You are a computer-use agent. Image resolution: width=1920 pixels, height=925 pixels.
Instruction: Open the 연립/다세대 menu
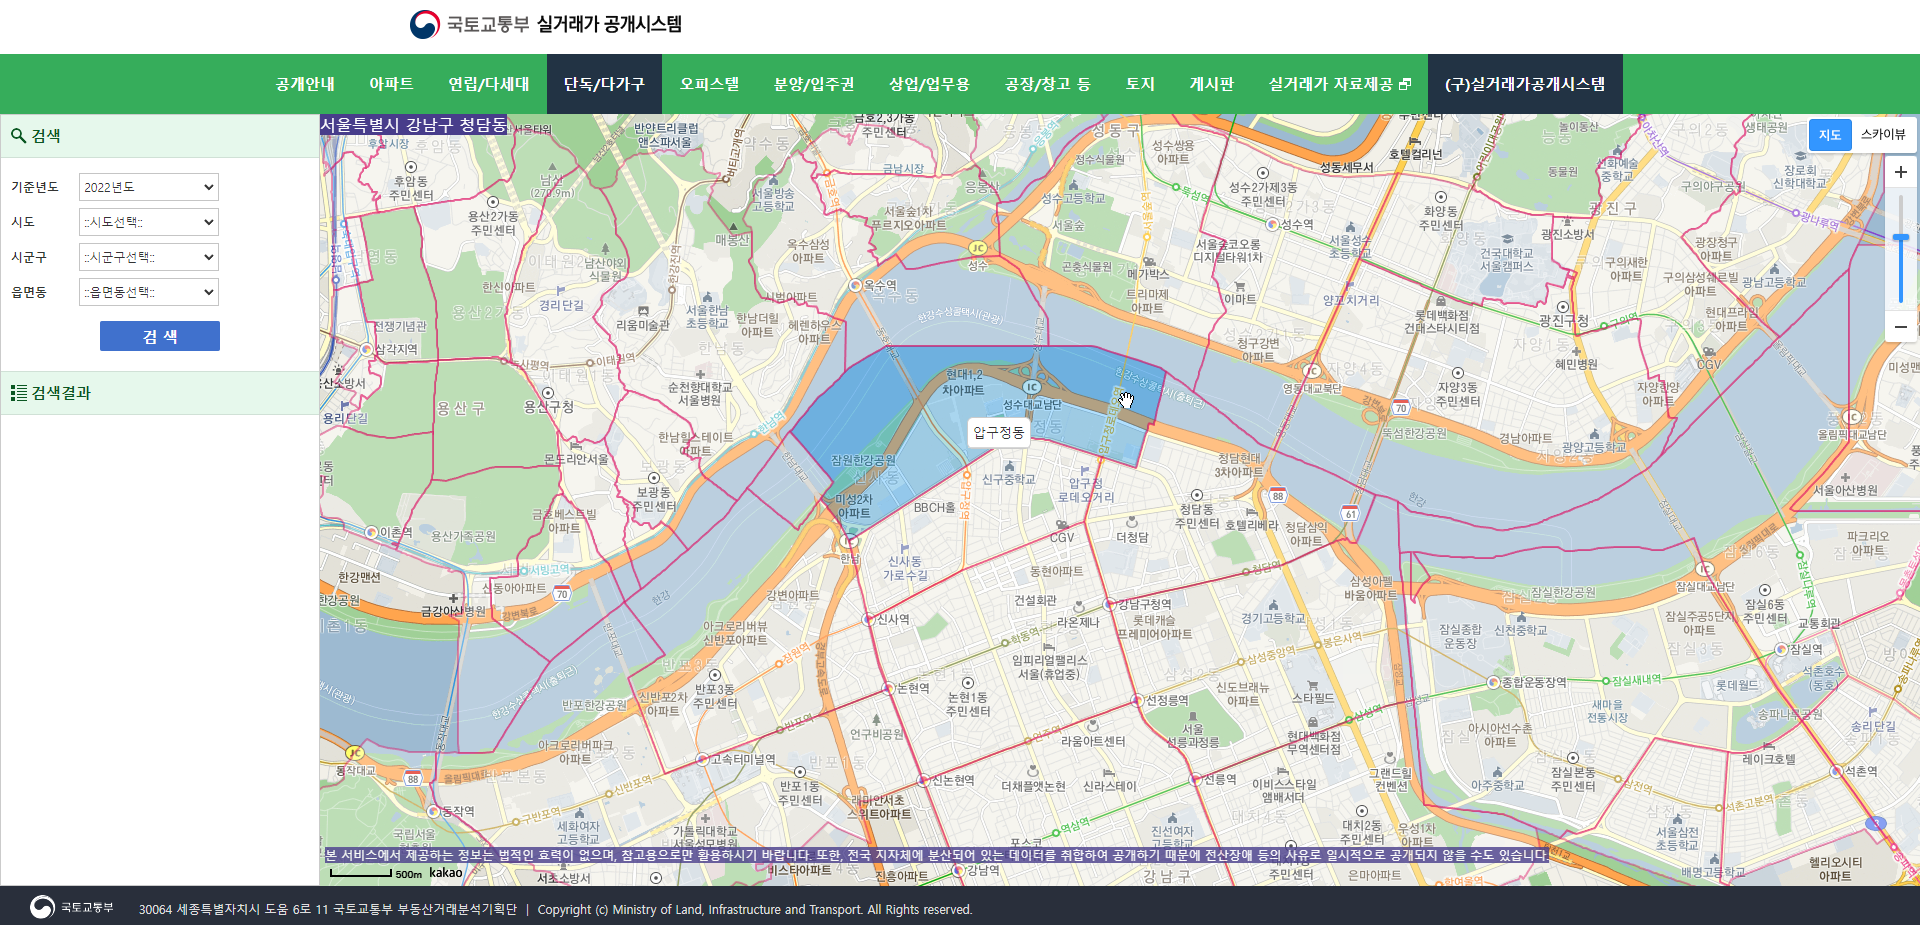[x=489, y=84]
